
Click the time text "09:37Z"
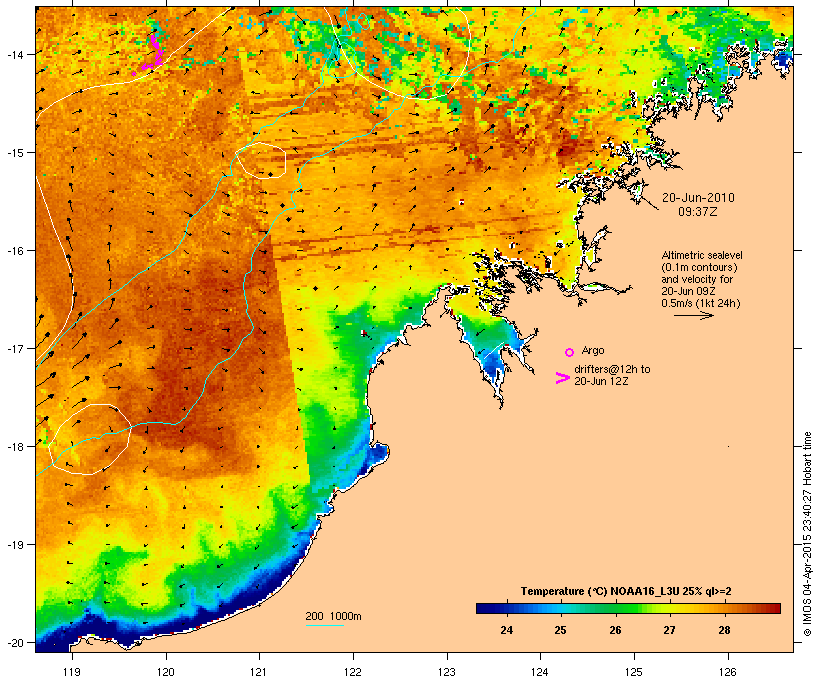click(698, 212)
